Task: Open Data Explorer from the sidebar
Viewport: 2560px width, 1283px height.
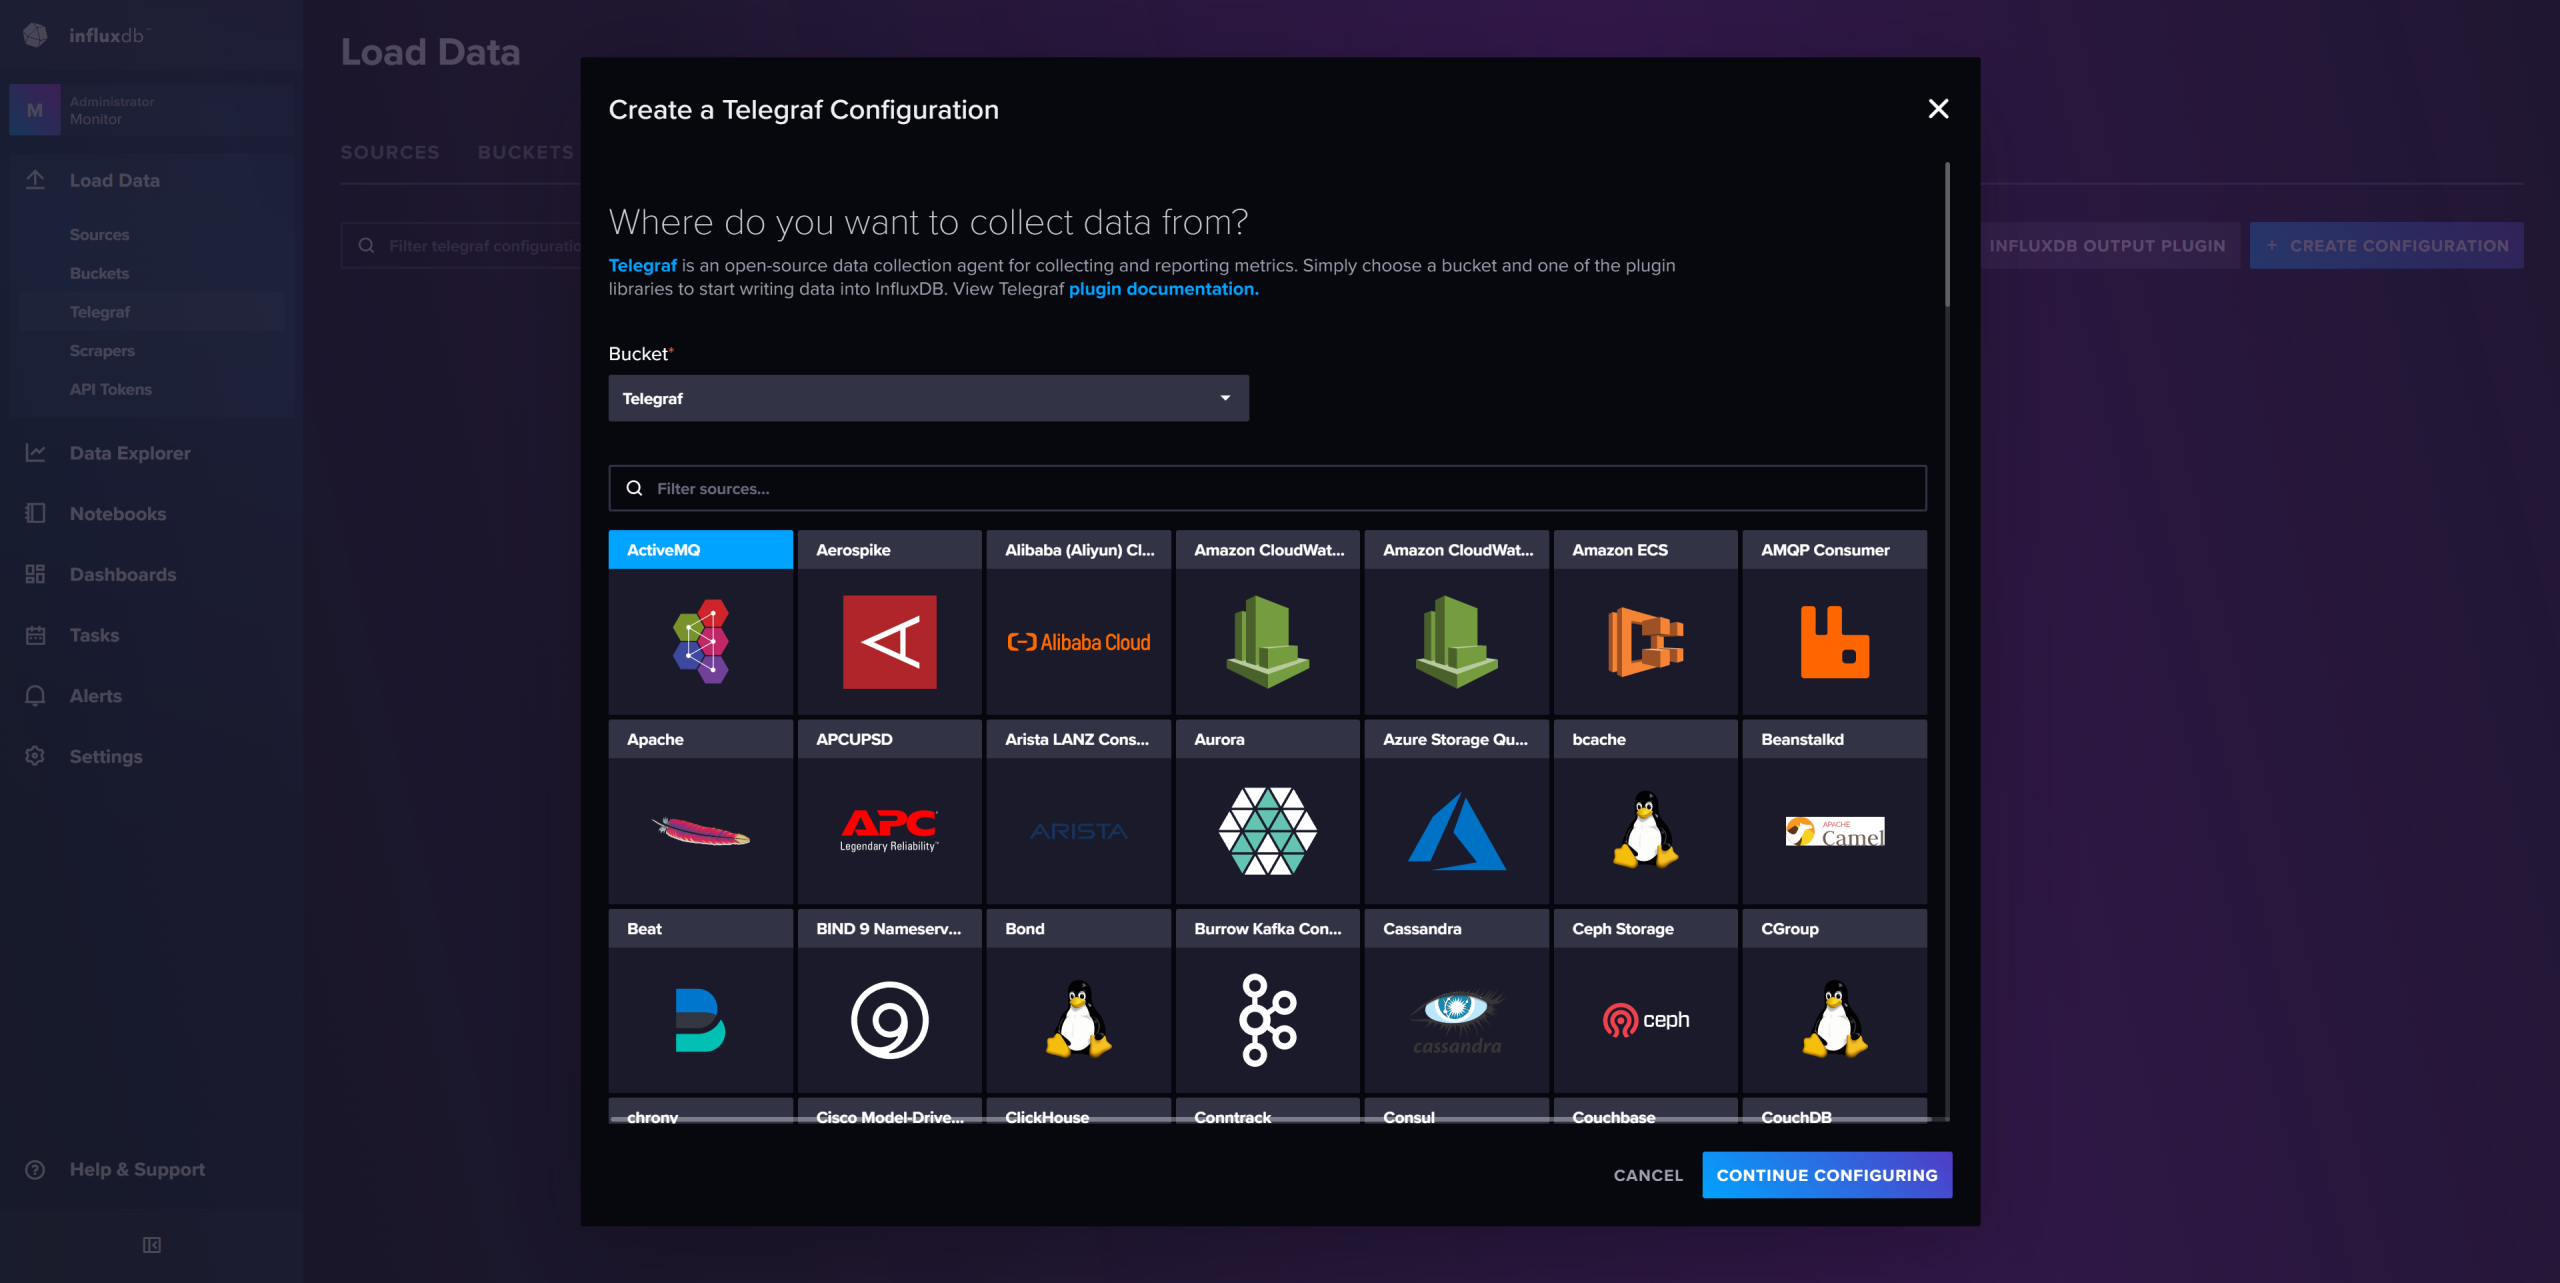Action: click(x=130, y=453)
